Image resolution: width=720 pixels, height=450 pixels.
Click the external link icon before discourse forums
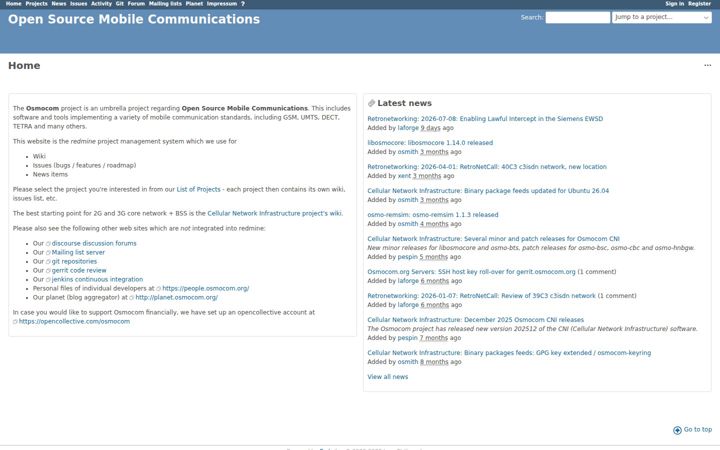point(48,244)
